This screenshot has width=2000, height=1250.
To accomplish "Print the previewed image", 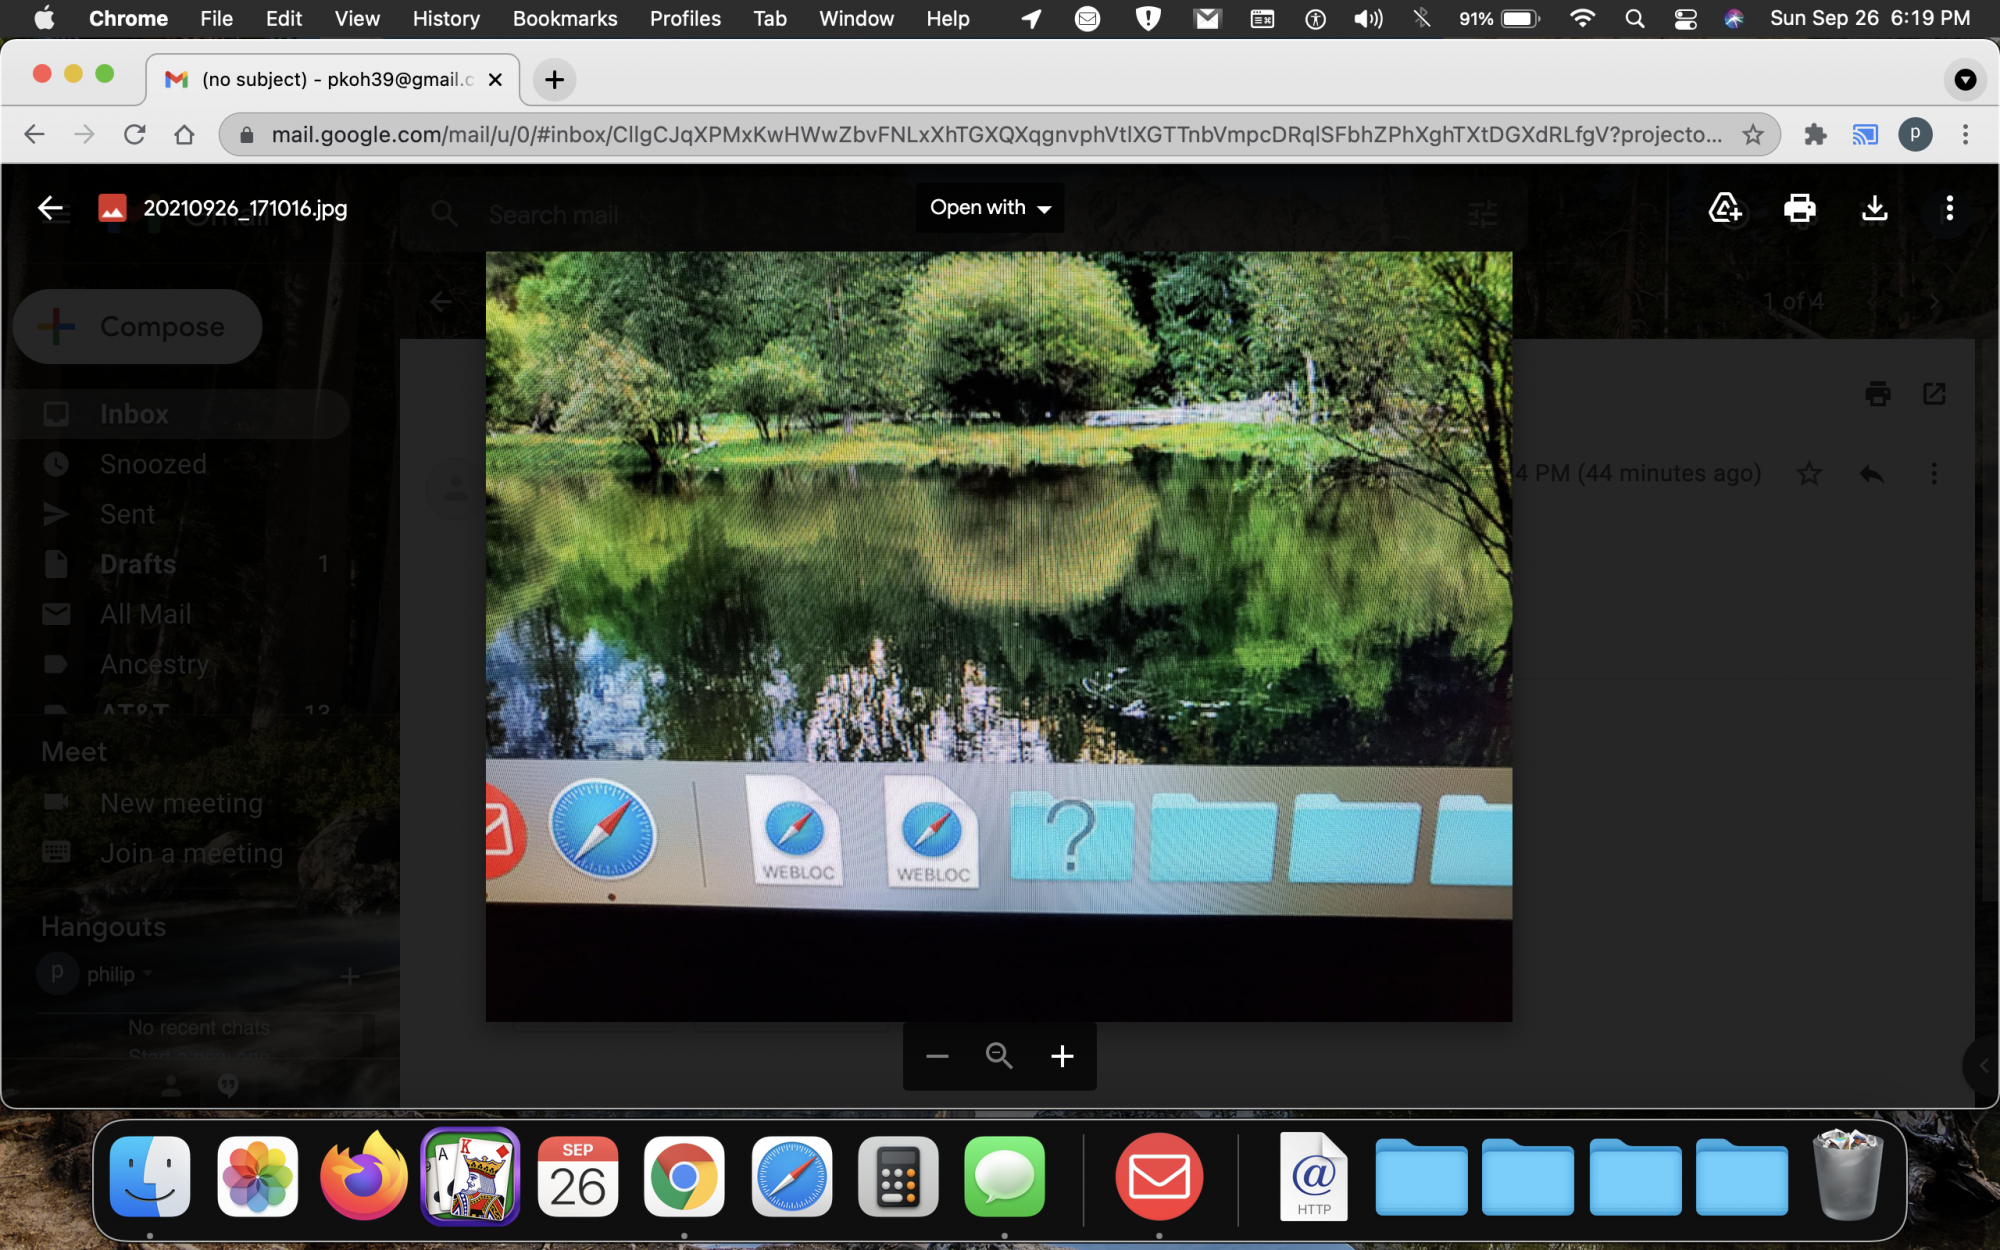I will click(1799, 208).
